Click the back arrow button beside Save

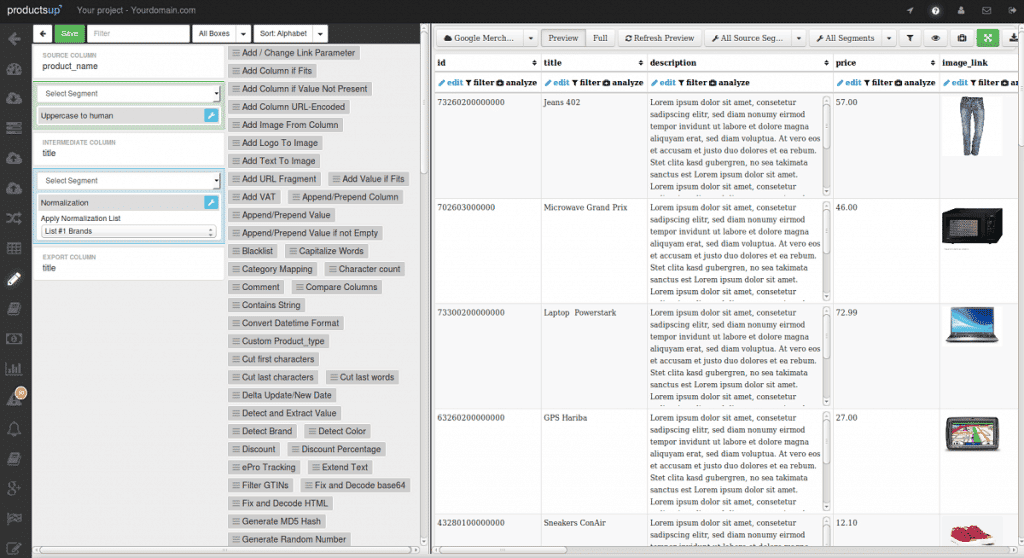point(42,33)
